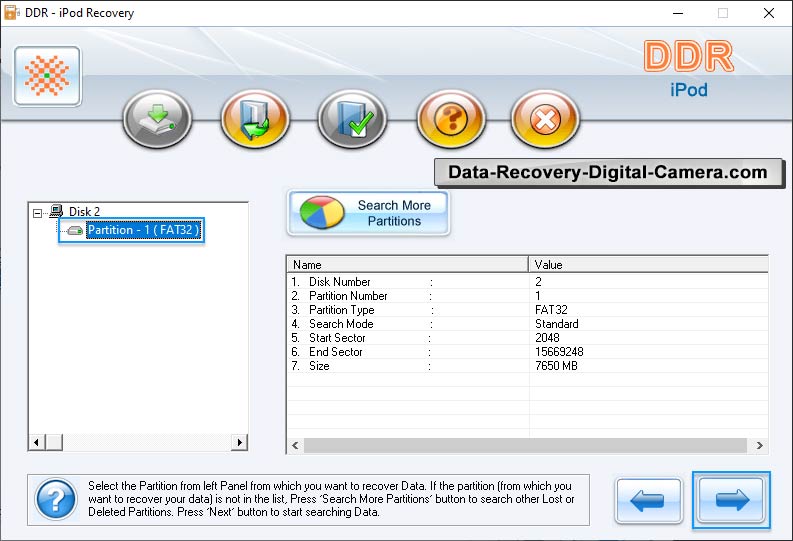Click the blue question mark info icon
The height and width of the screenshot is (541, 793).
56,500
